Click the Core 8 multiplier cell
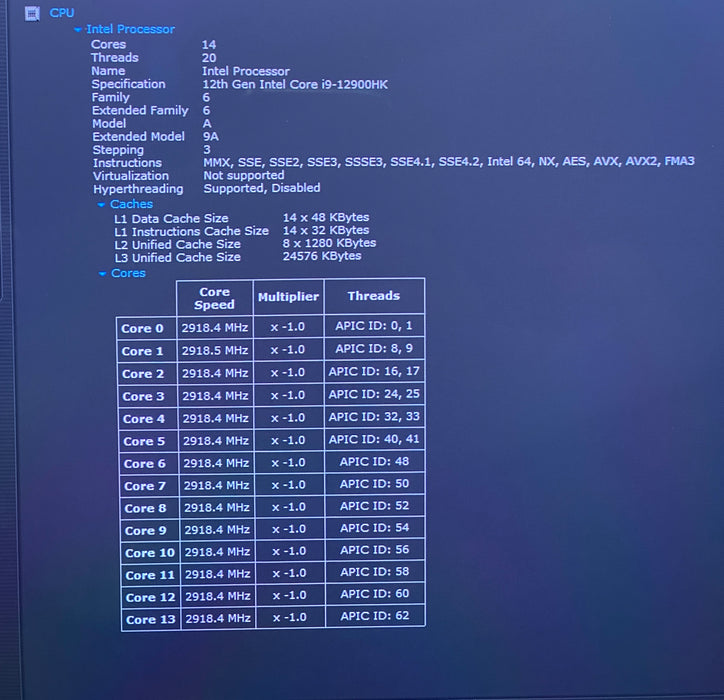This screenshot has height=700, width=724. pos(289,507)
